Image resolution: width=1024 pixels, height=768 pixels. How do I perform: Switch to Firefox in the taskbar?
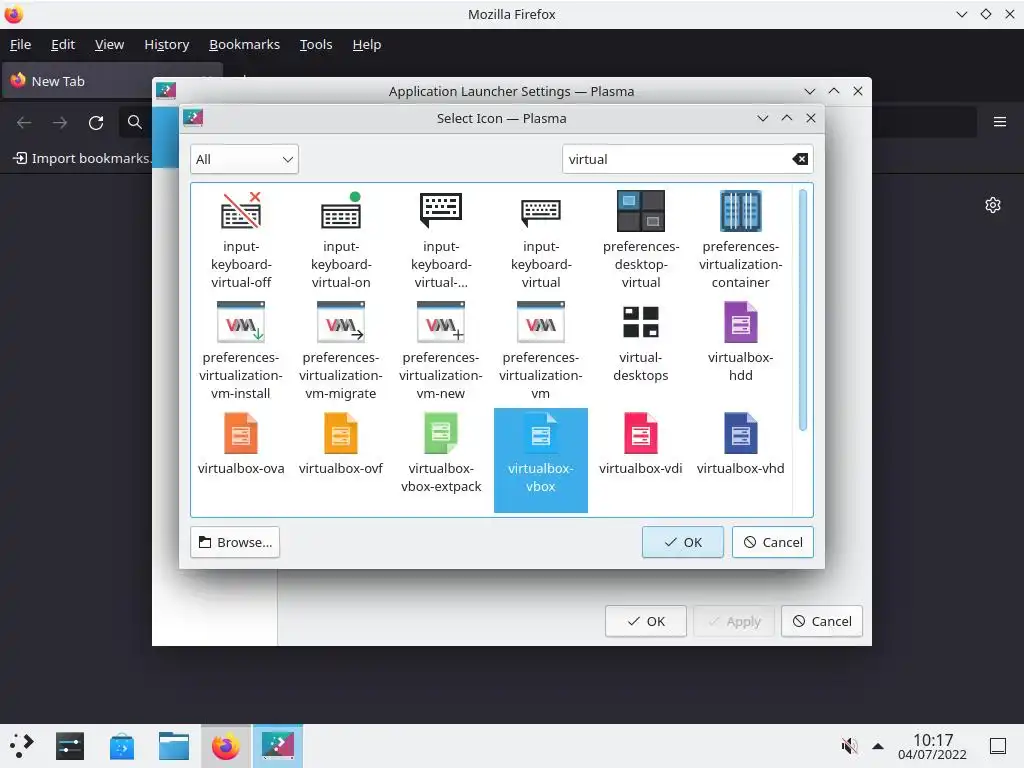tap(226, 746)
